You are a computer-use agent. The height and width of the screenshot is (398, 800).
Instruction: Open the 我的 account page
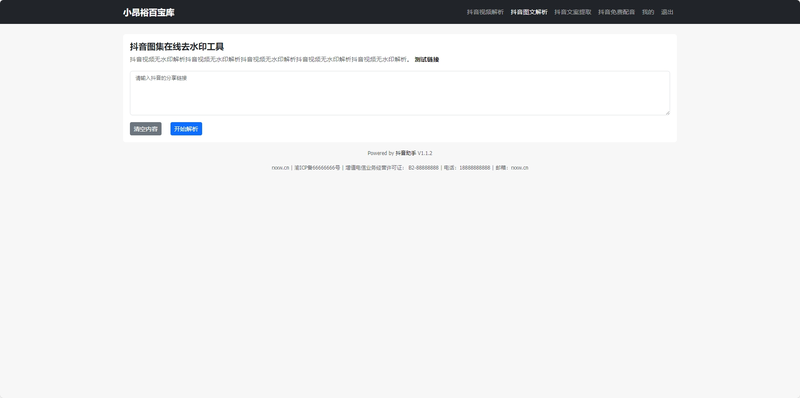[648, 12]
